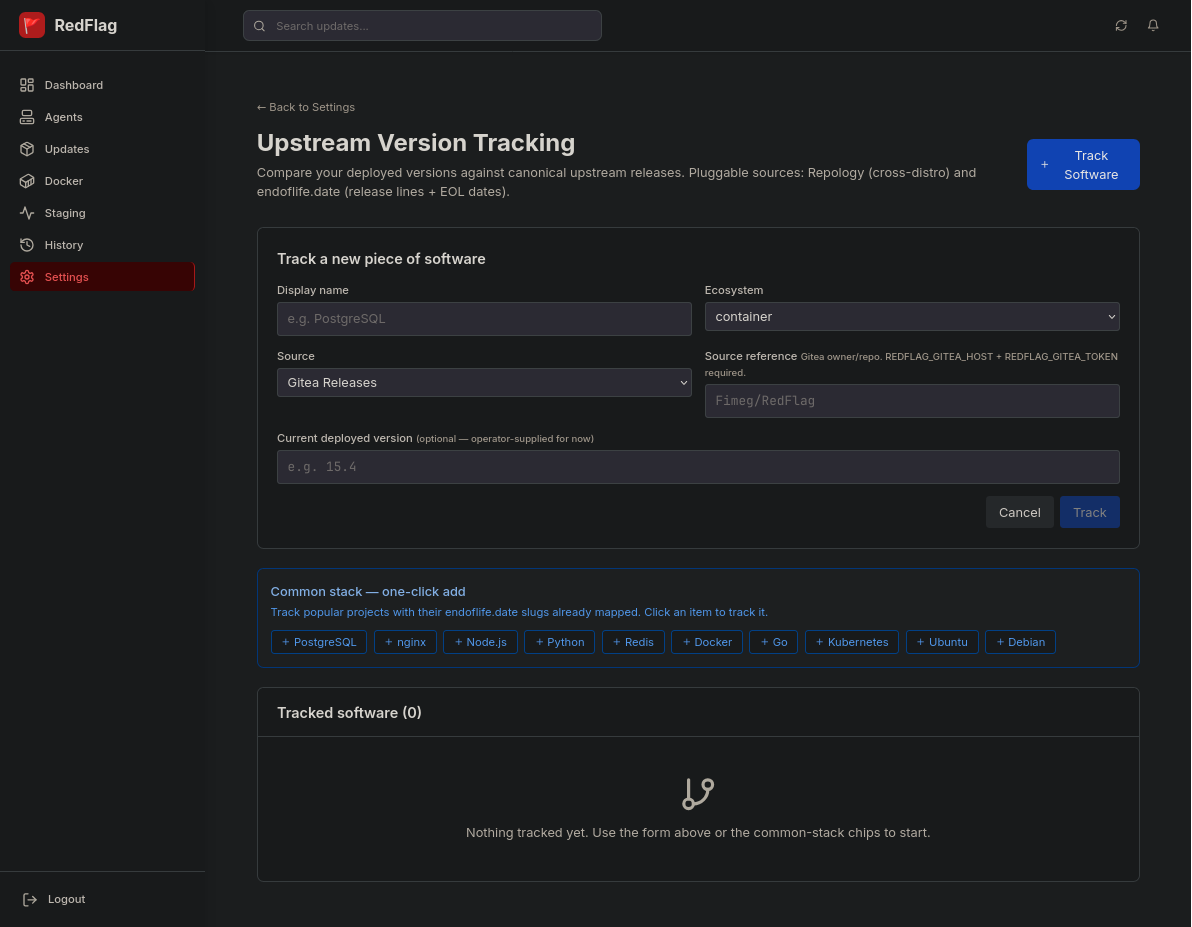Focus the Source reference input field
The width and height of the screenshot is (1192, 927).
click(x=911, y=401)
